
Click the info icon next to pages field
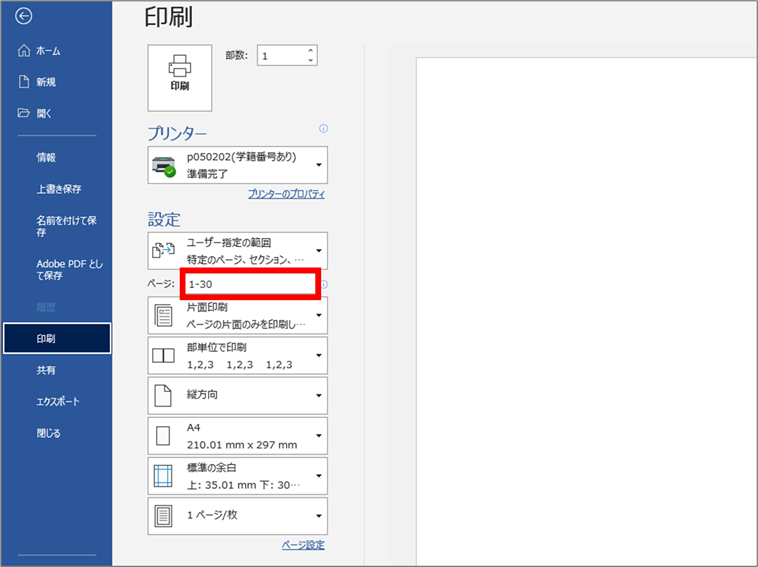[324, 285]
